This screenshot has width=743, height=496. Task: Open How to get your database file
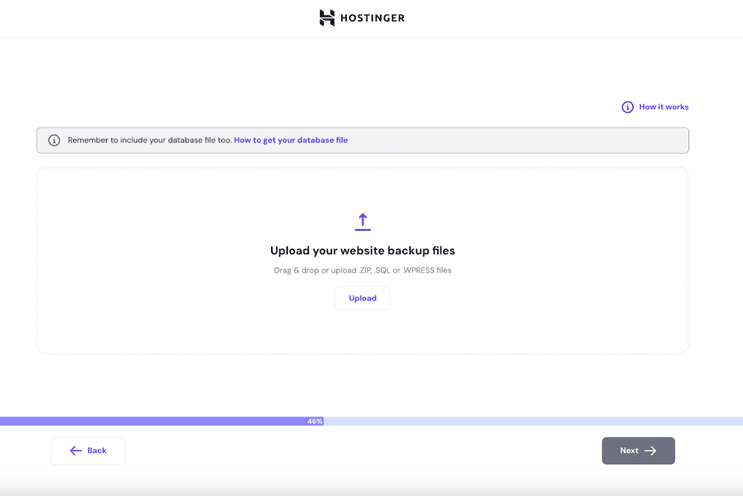(290, 140)
